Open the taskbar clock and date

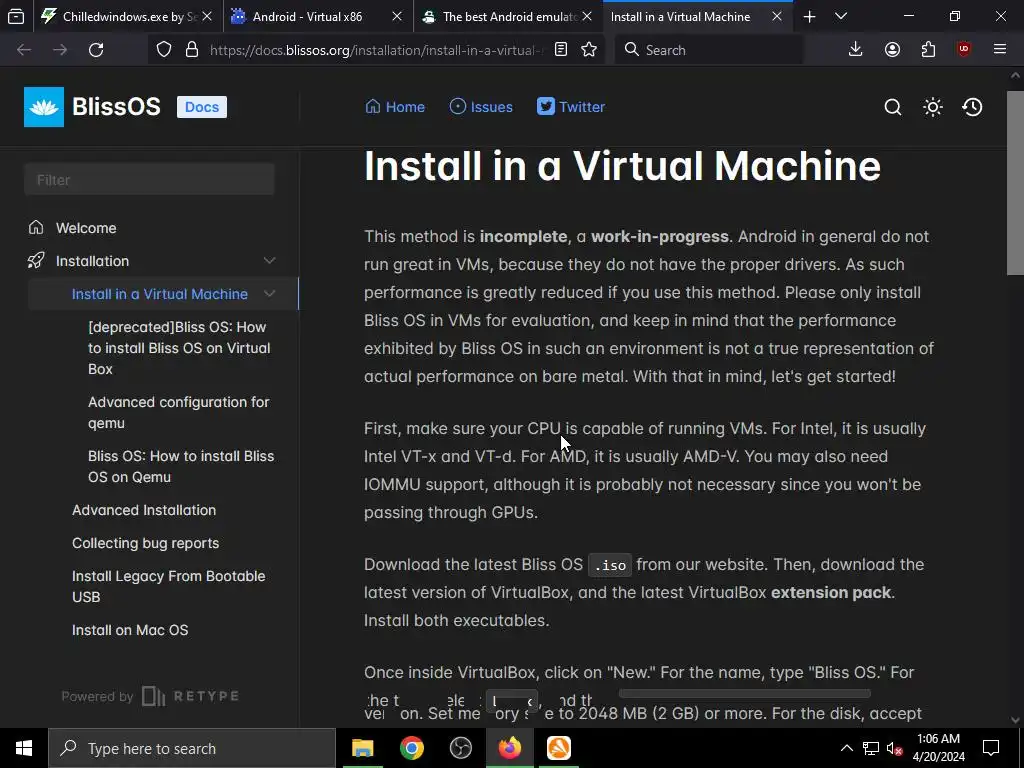[x=938, y=748]
